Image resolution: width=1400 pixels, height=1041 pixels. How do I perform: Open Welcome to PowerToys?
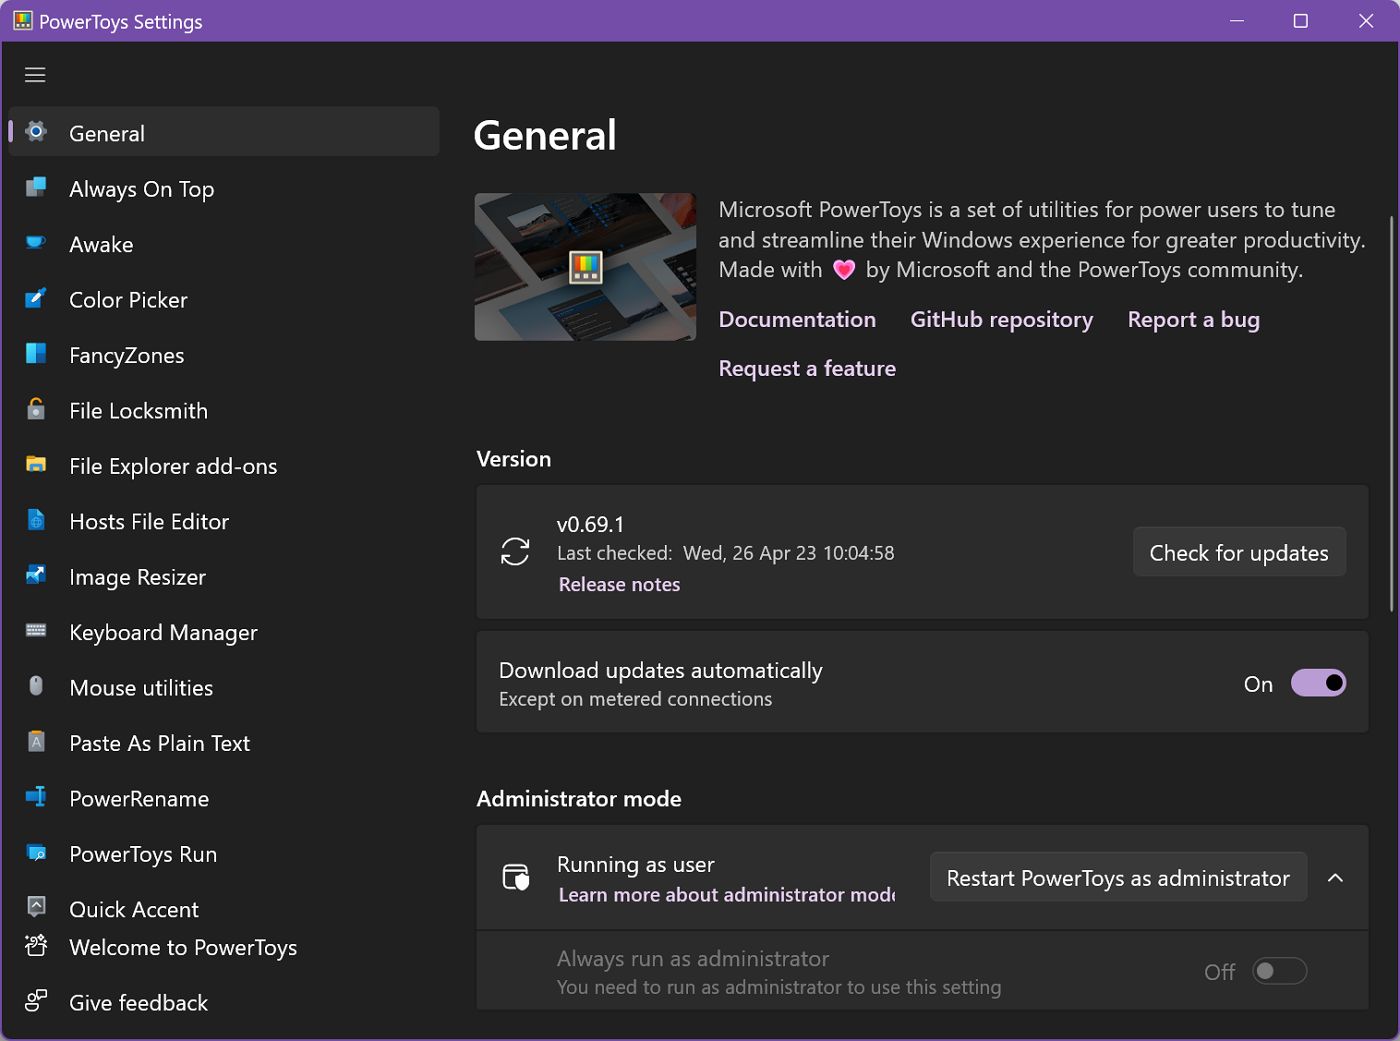pos(224,947)
